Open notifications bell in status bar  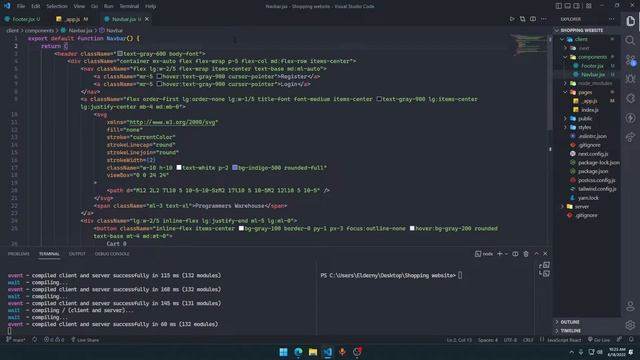point(631,340)
